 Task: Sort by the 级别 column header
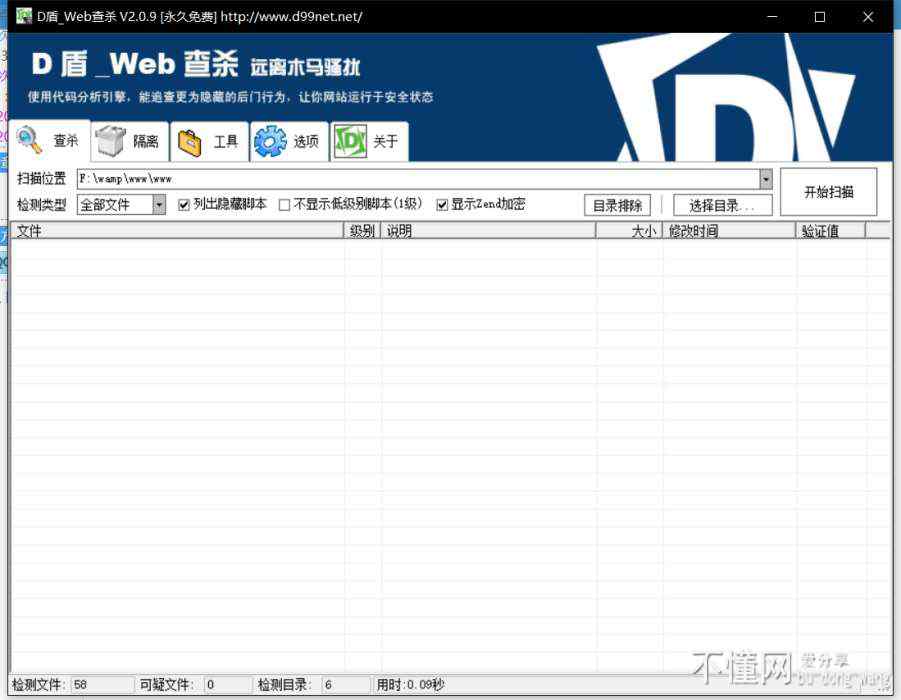coord(363,231)
